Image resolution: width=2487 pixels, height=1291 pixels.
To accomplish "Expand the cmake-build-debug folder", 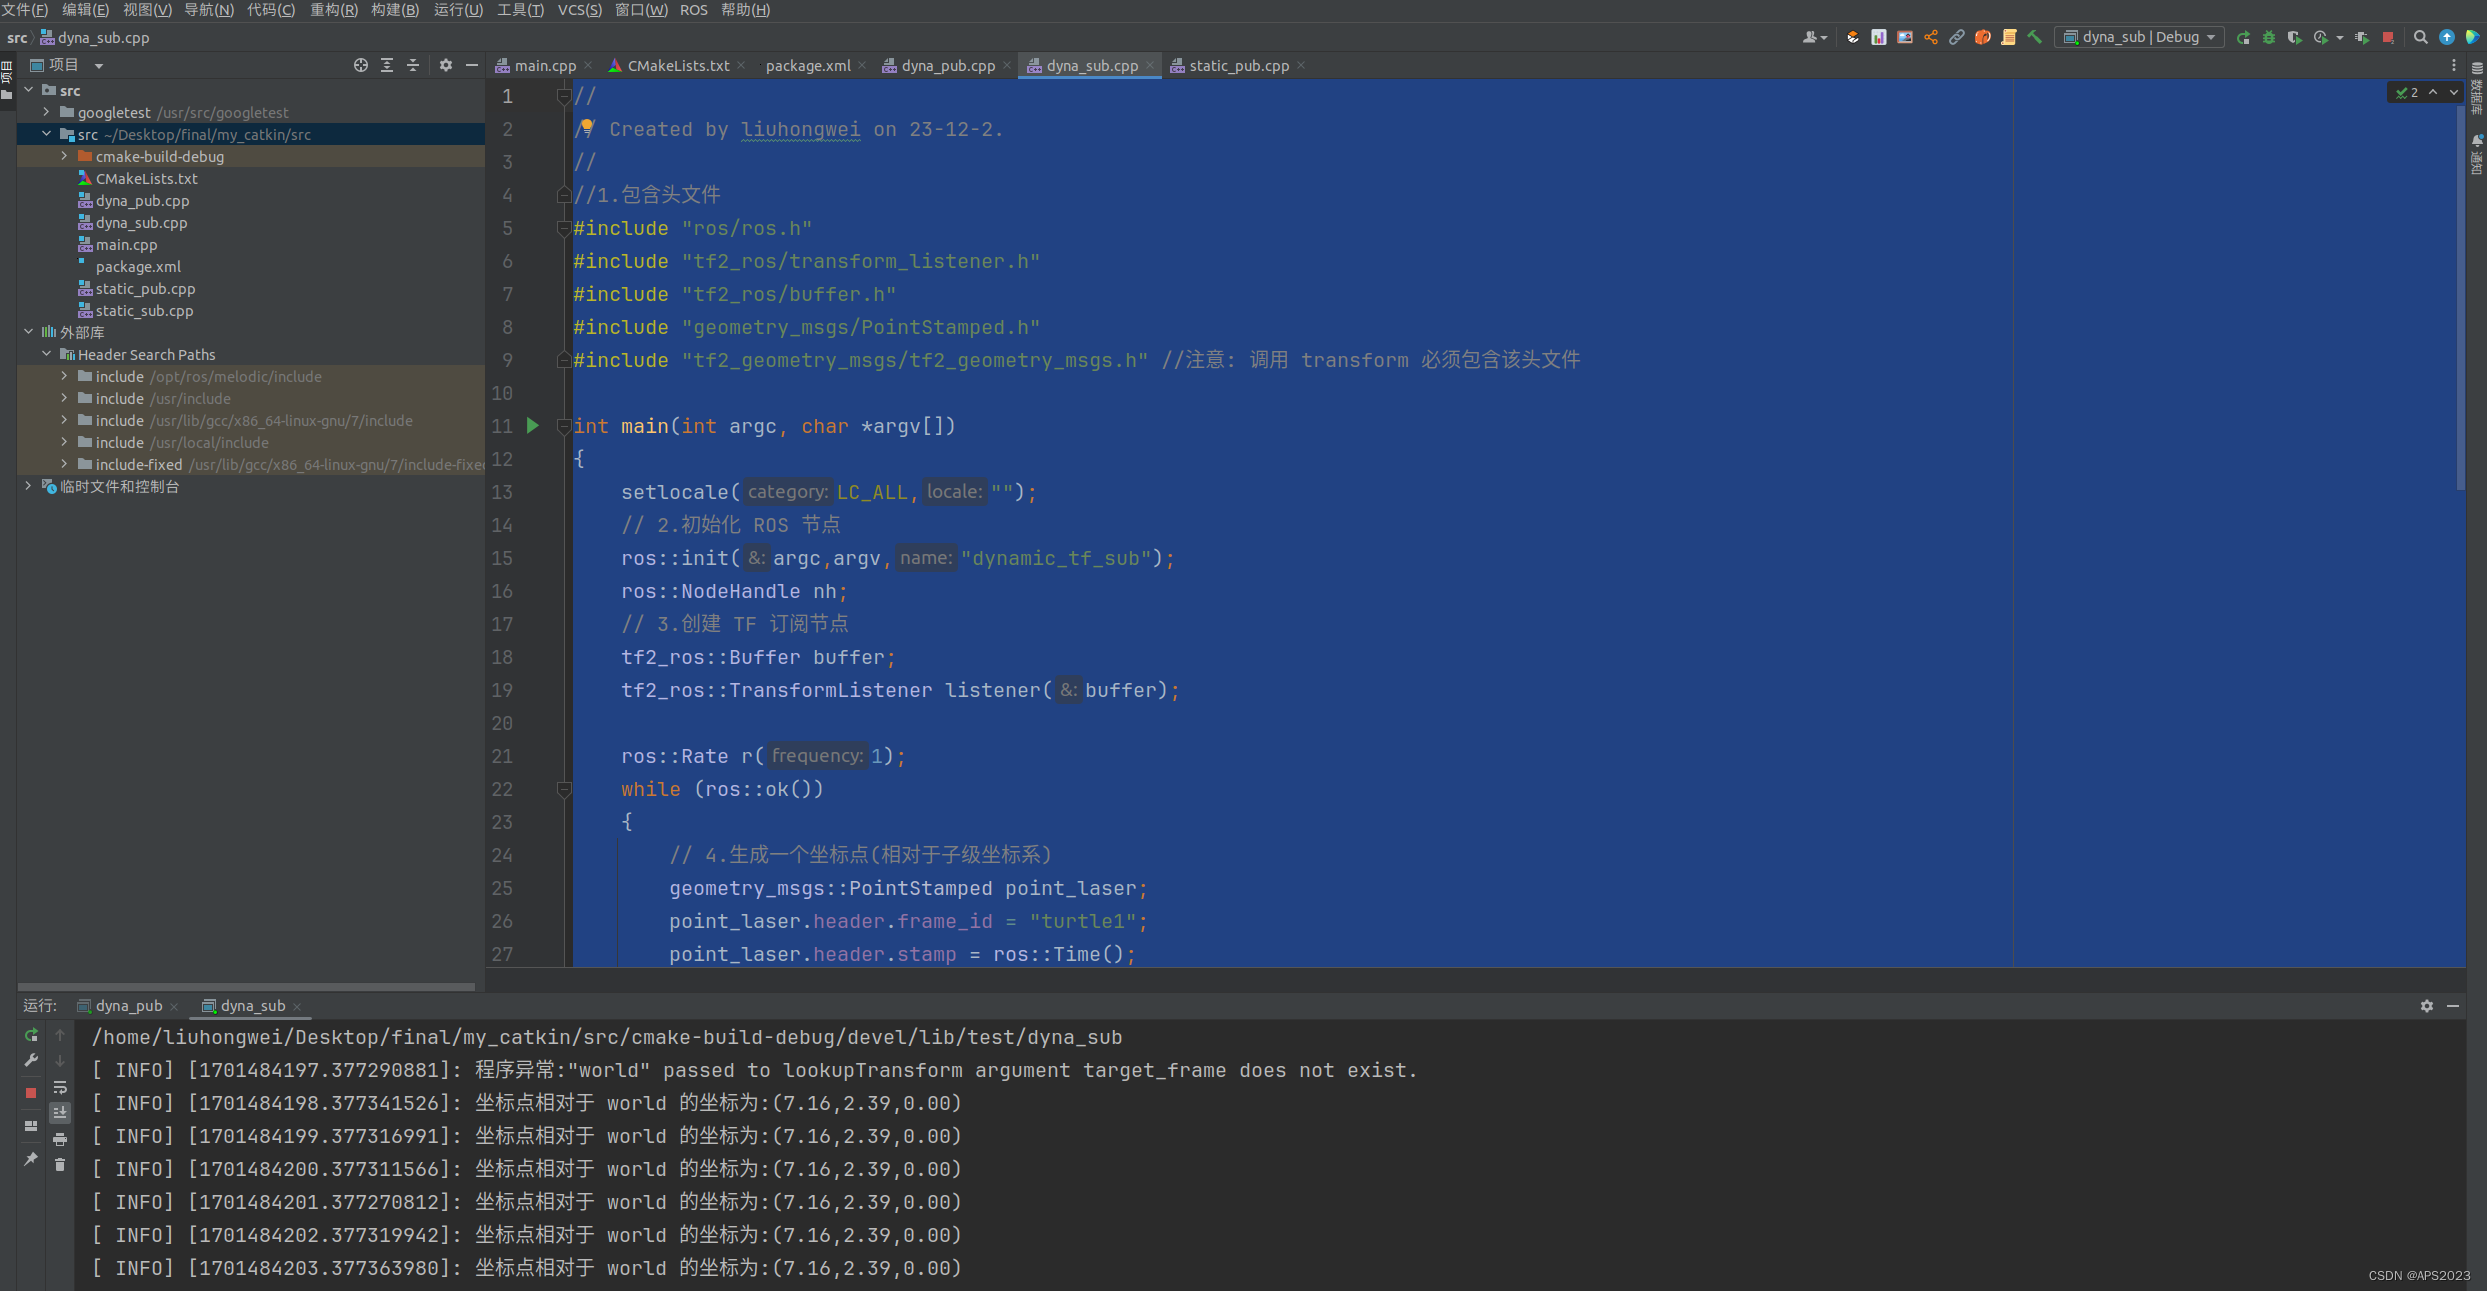I will [x=64, y=156].
